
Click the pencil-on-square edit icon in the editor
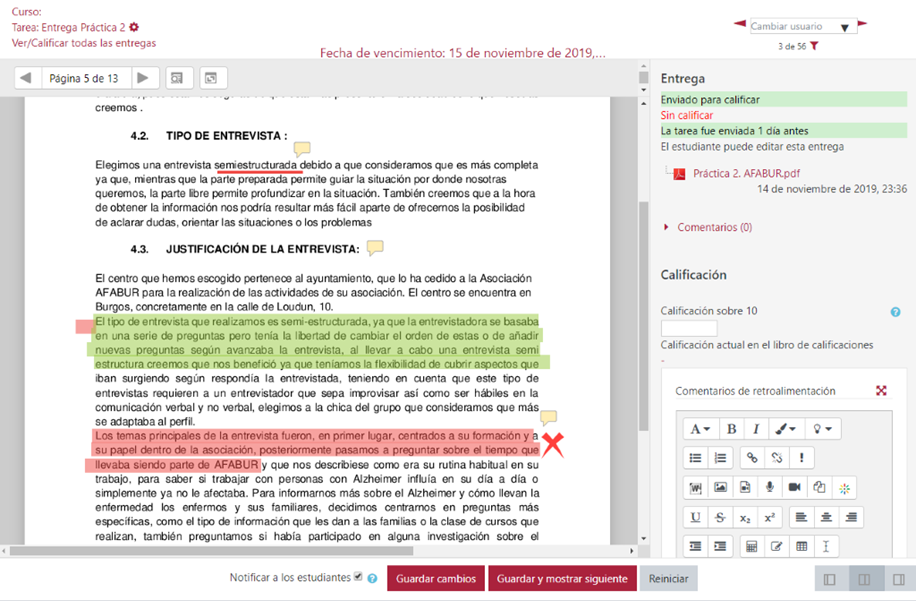[776, 546]
